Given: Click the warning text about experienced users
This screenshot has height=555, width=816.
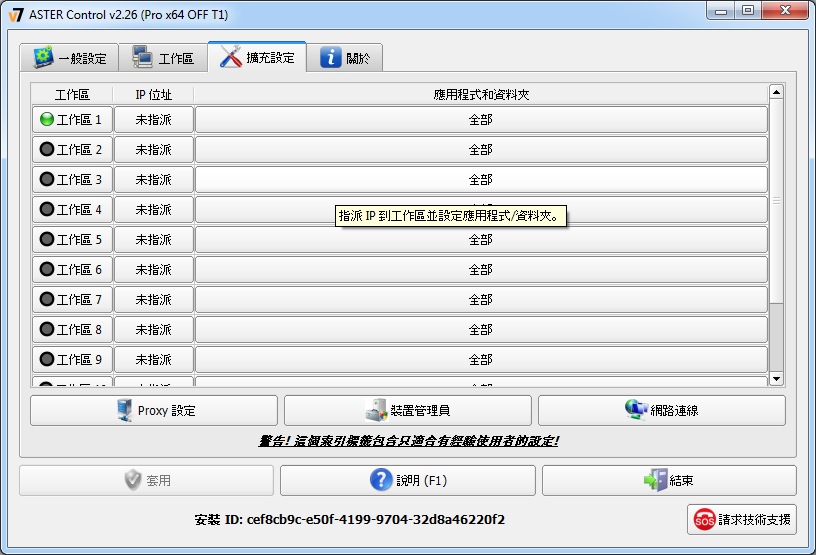Looking at the screenshot, I should 409,441.
